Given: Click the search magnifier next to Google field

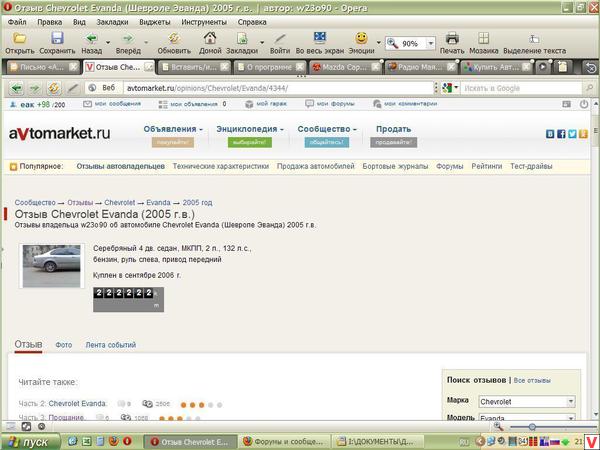Looking at the screenshot, I should 589,88.
